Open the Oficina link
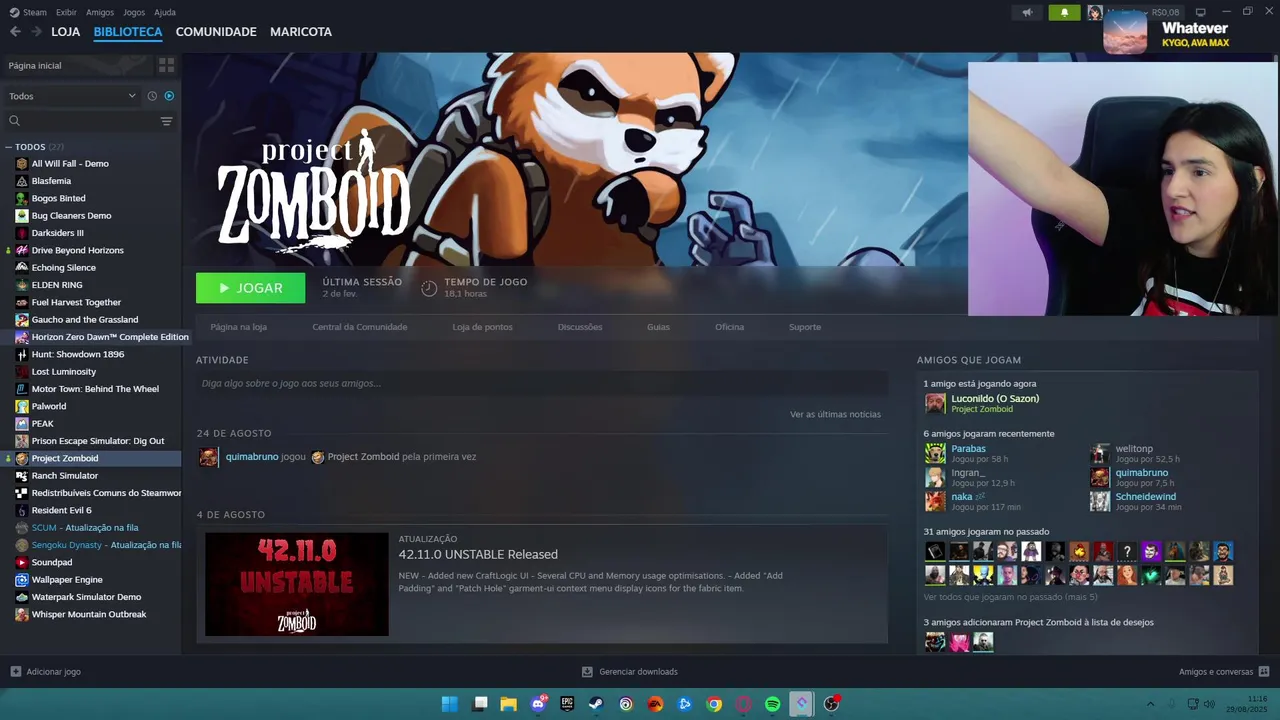The width and height of the screenshot is (1280, 720). coord(729,327)
